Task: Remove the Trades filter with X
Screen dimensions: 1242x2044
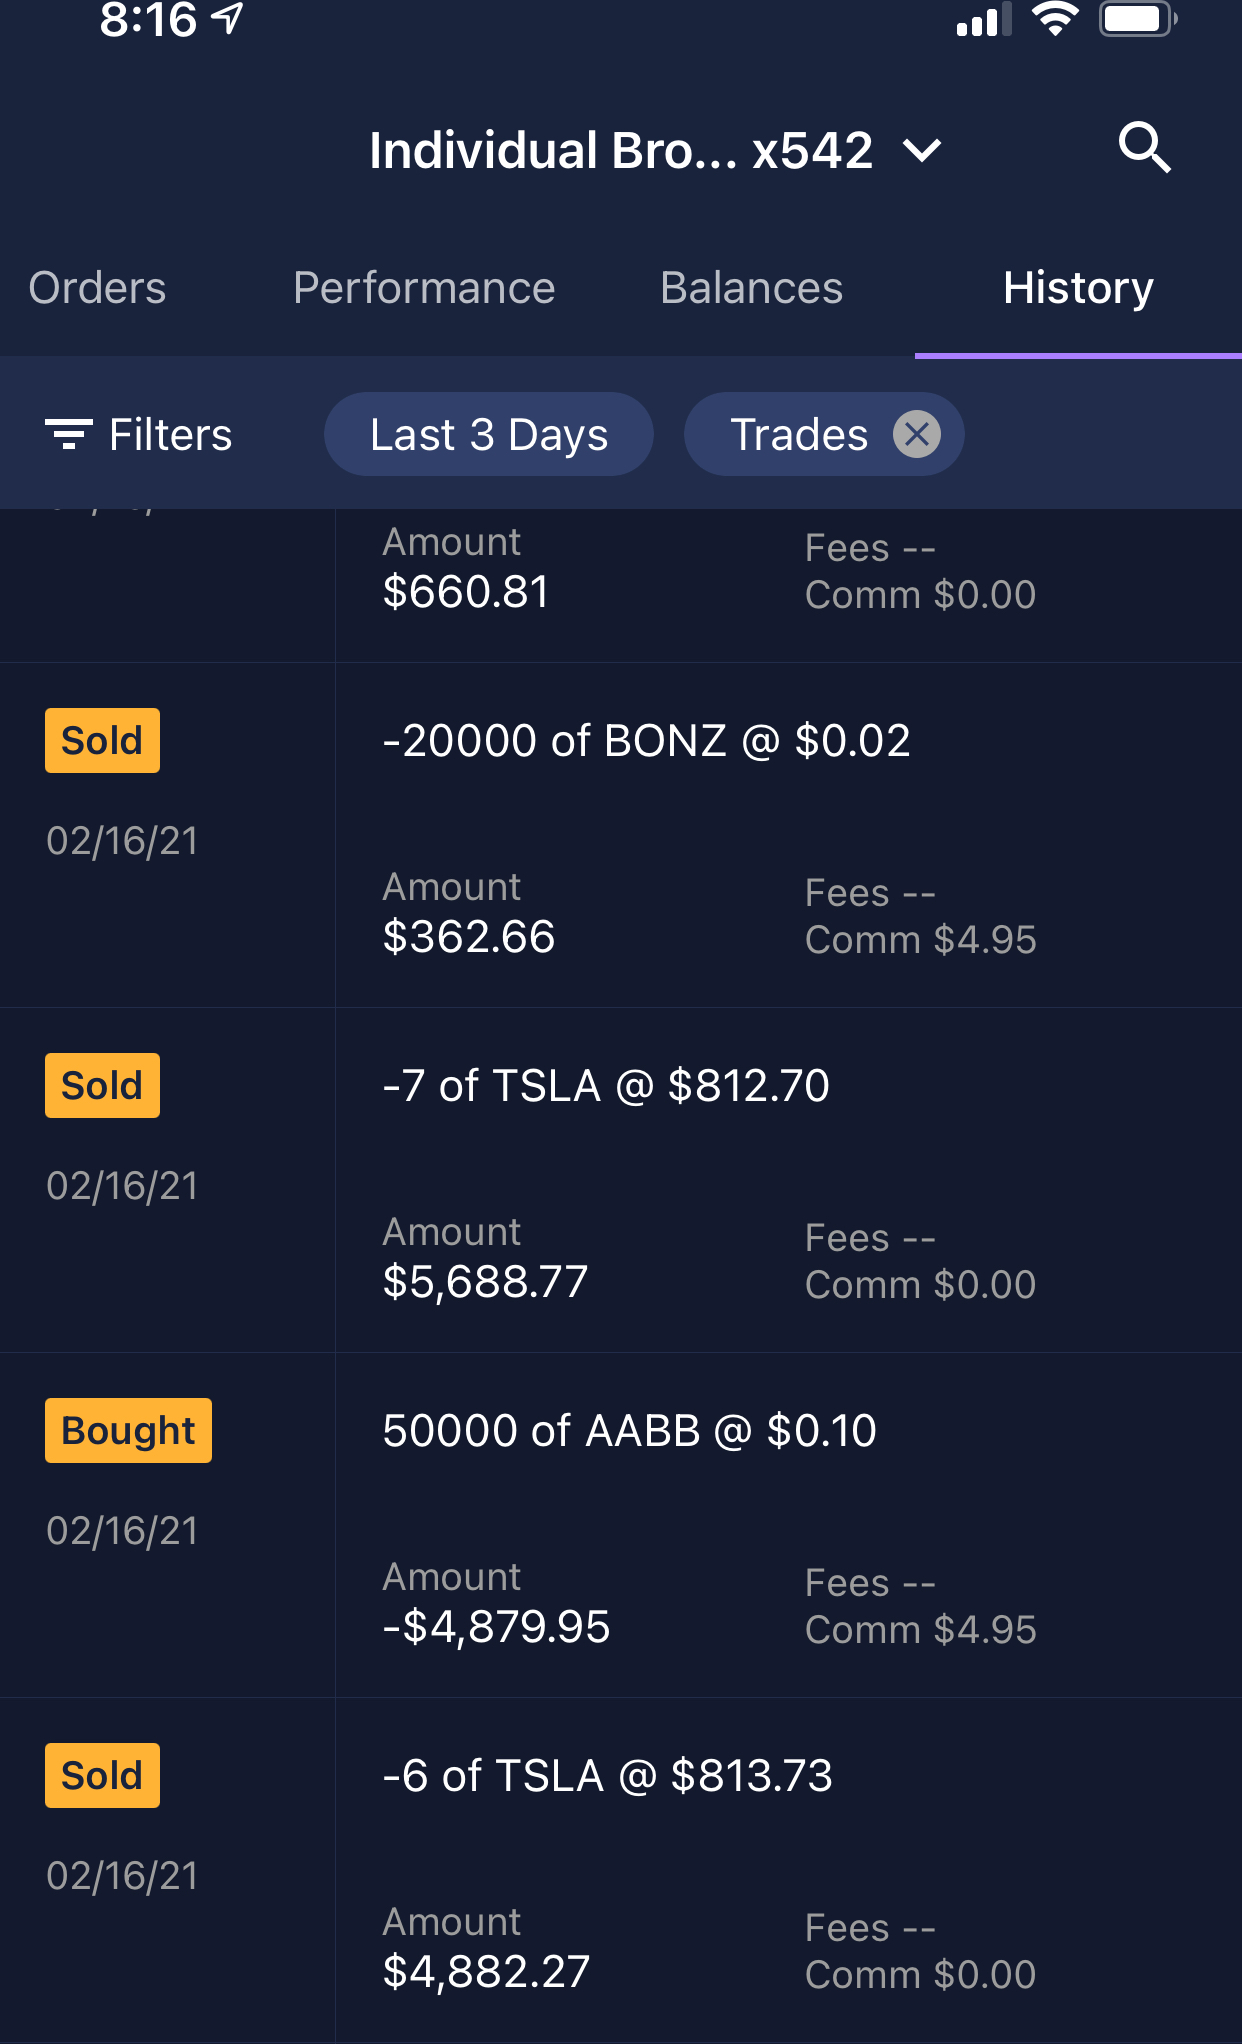Action: click(x=916, y=434)
